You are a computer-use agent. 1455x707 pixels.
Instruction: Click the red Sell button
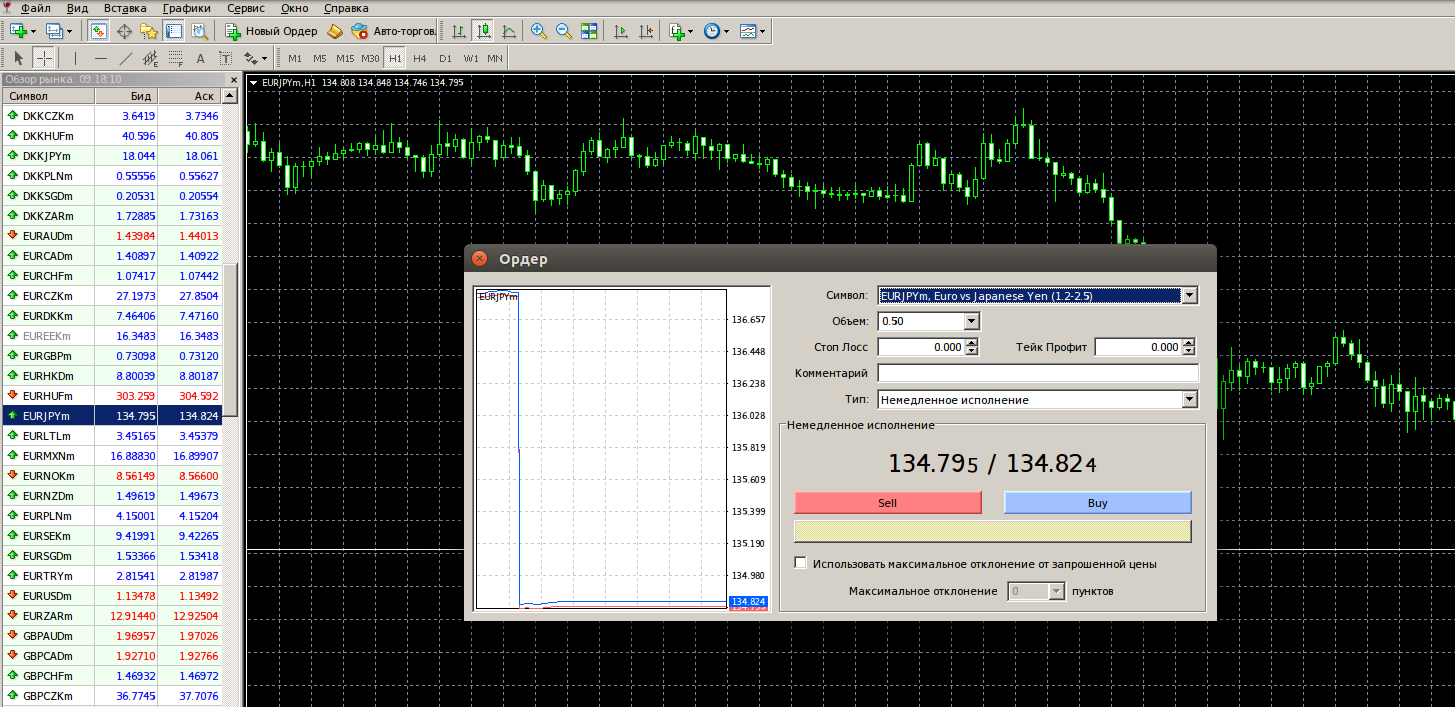tap(888, 502)
